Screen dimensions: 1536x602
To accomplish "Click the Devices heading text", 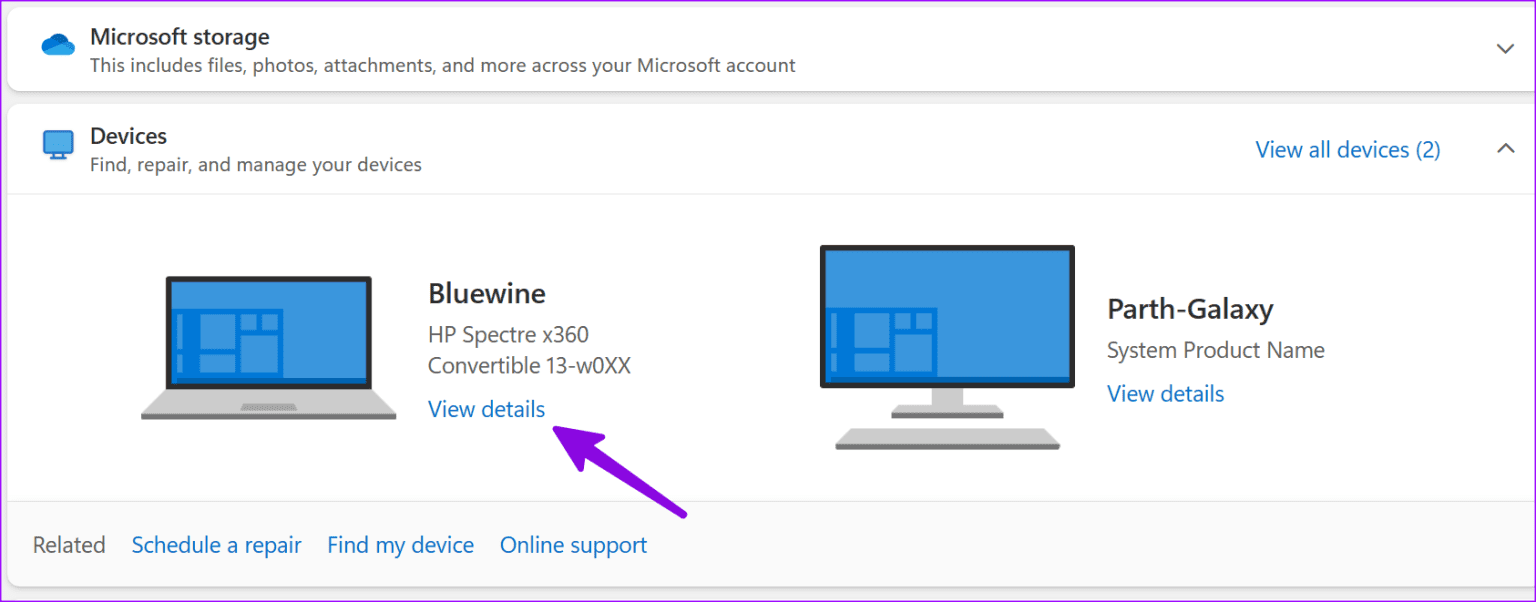I will (128, 136).
